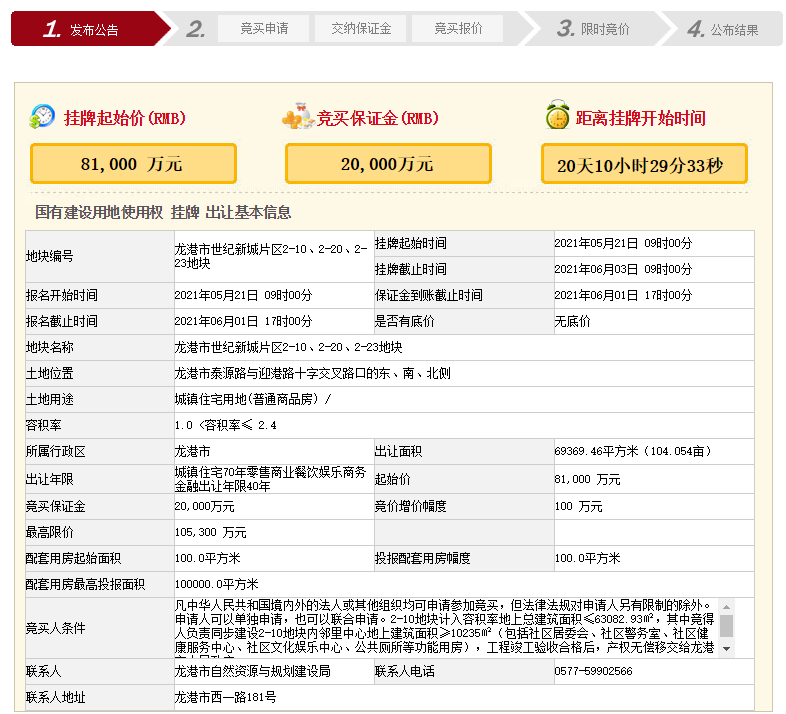Click the 竞买人条件 row label

click(x=56, y=628)
